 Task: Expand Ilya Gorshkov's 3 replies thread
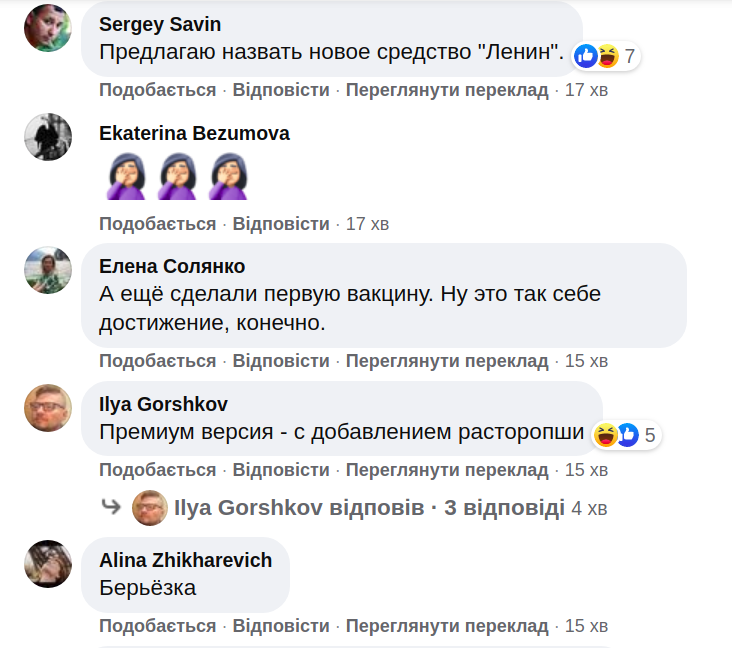[369, 508]
